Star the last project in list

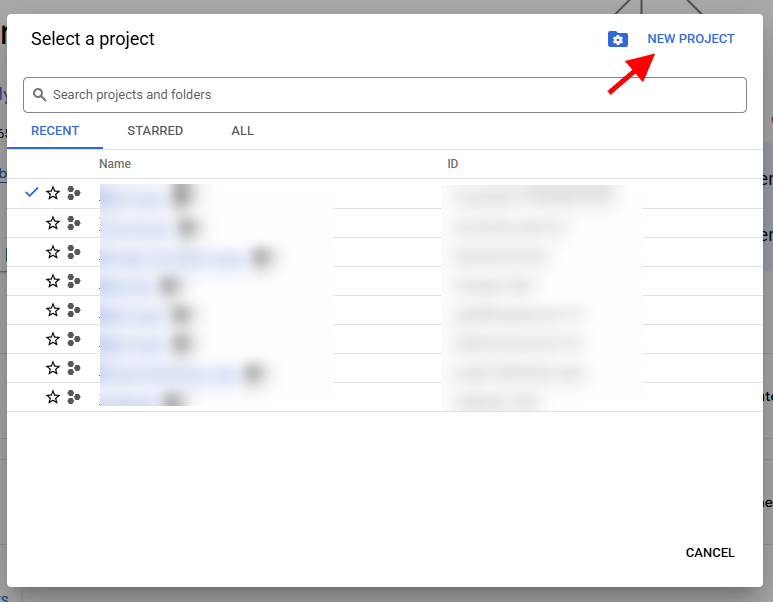click(53, 397)
